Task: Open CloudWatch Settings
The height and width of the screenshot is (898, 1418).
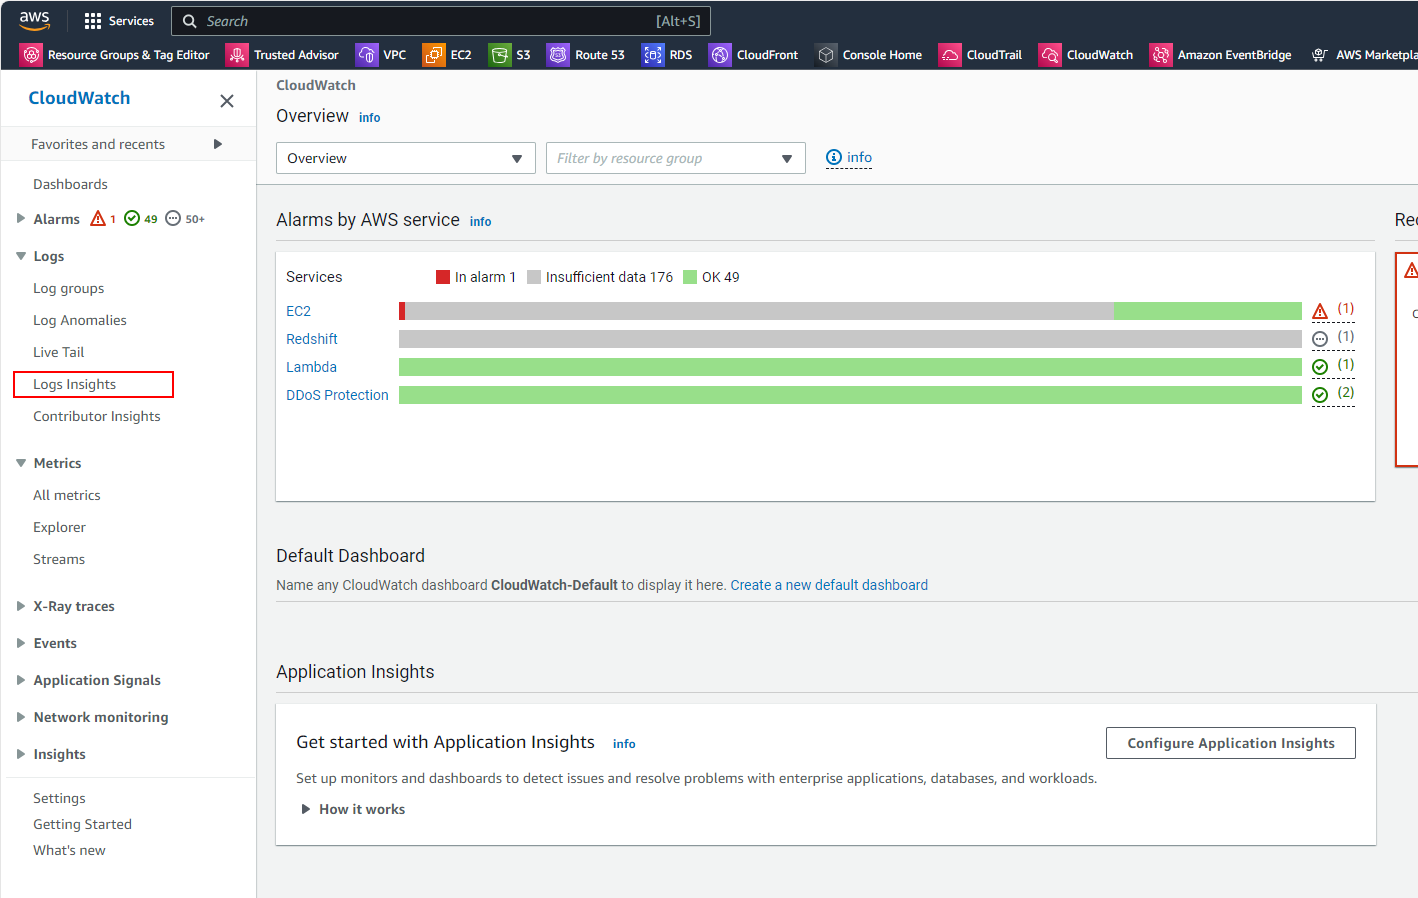Action: point(59,798)
